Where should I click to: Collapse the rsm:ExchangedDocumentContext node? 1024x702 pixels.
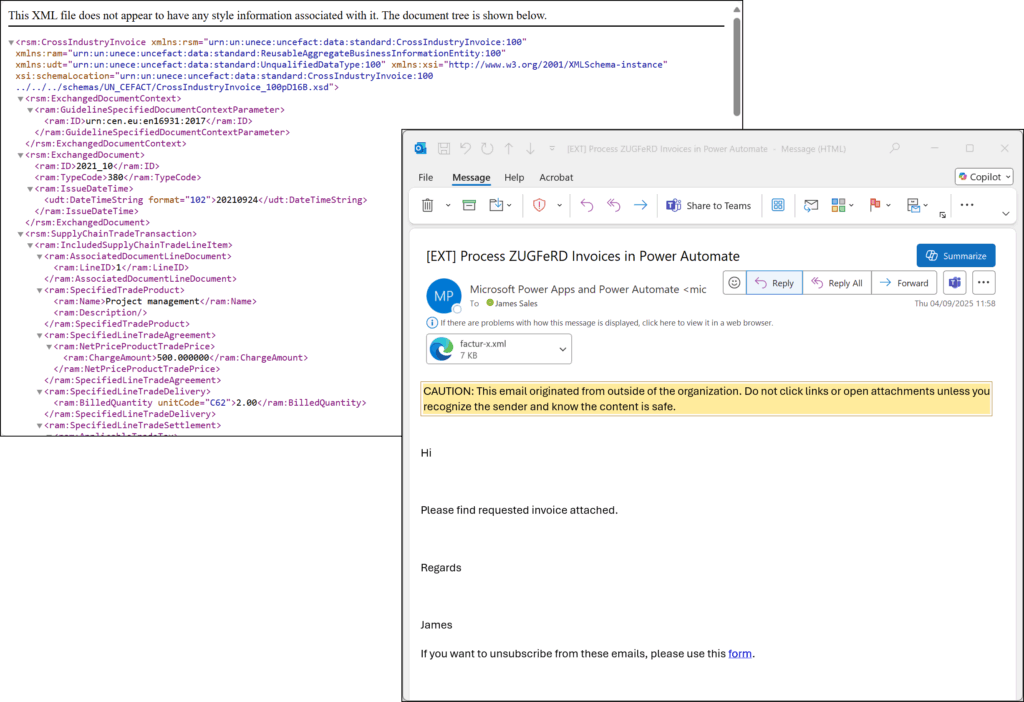point(20,99)
